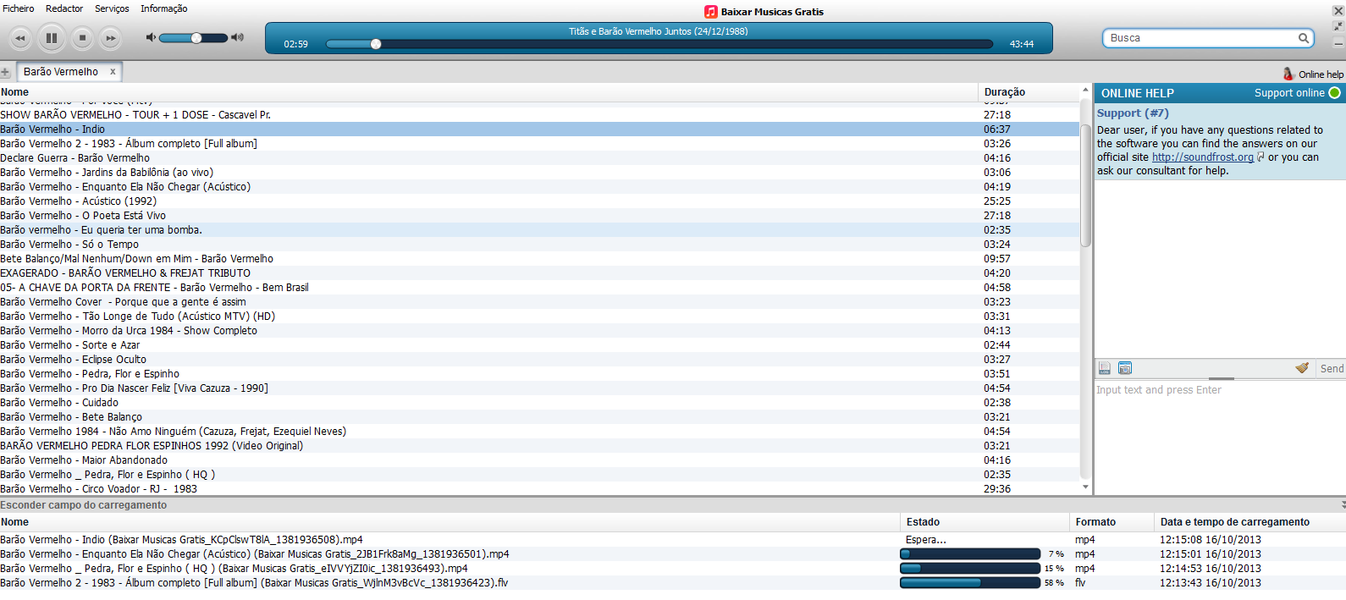1346x600 pixels.
Task: Select the Indio mp4 download in Espera state
Action: [x=673, y=539]
